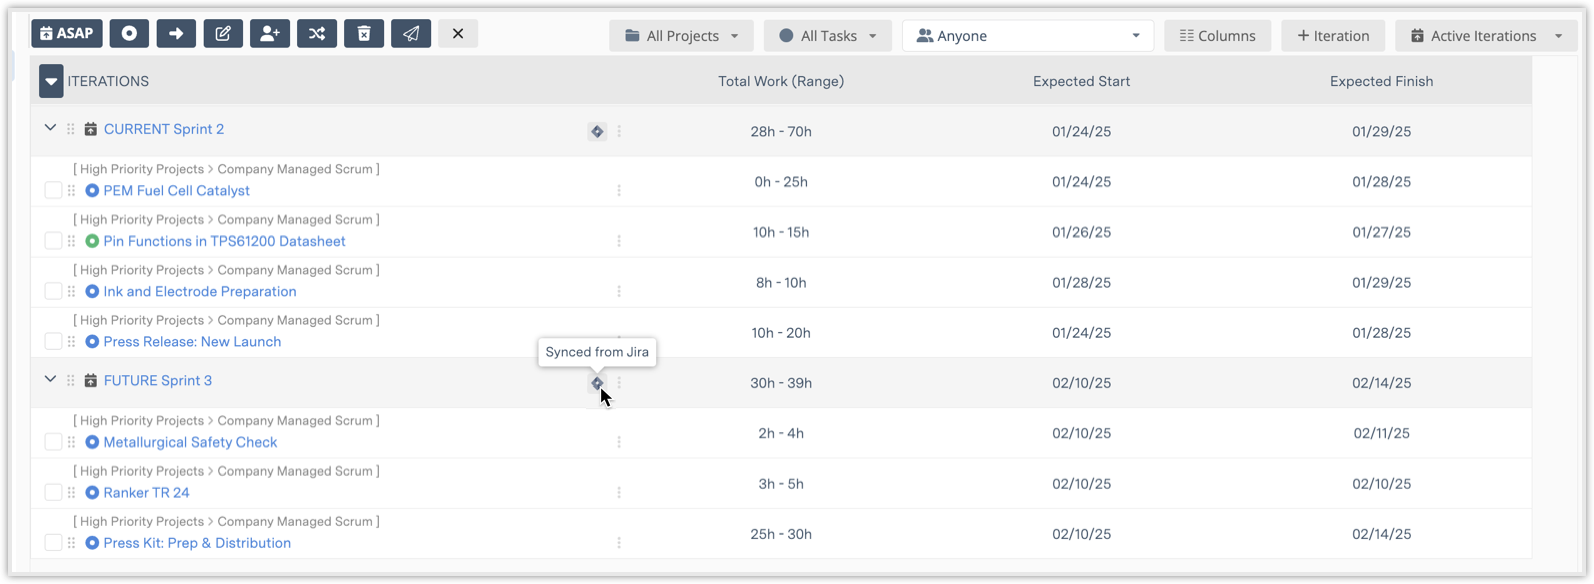Open the Metallurgical Safety Check task link
The image size is (1594, 584).
click(x=190, y=442)
